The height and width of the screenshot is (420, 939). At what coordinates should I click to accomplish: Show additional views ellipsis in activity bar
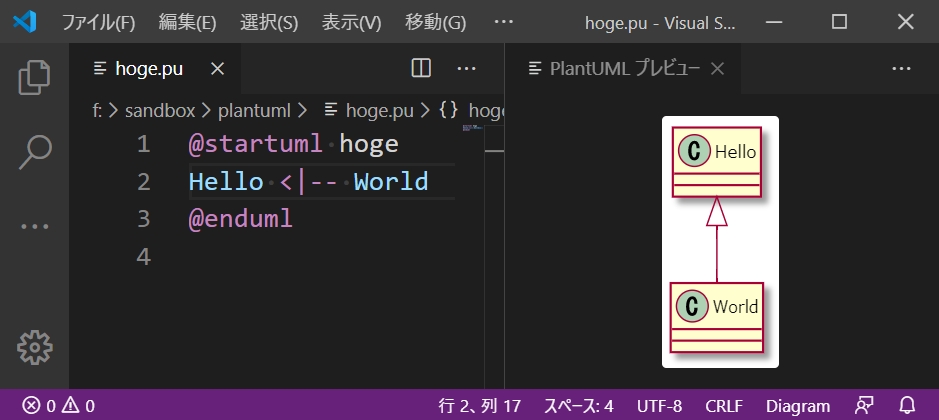coord(34,226)
